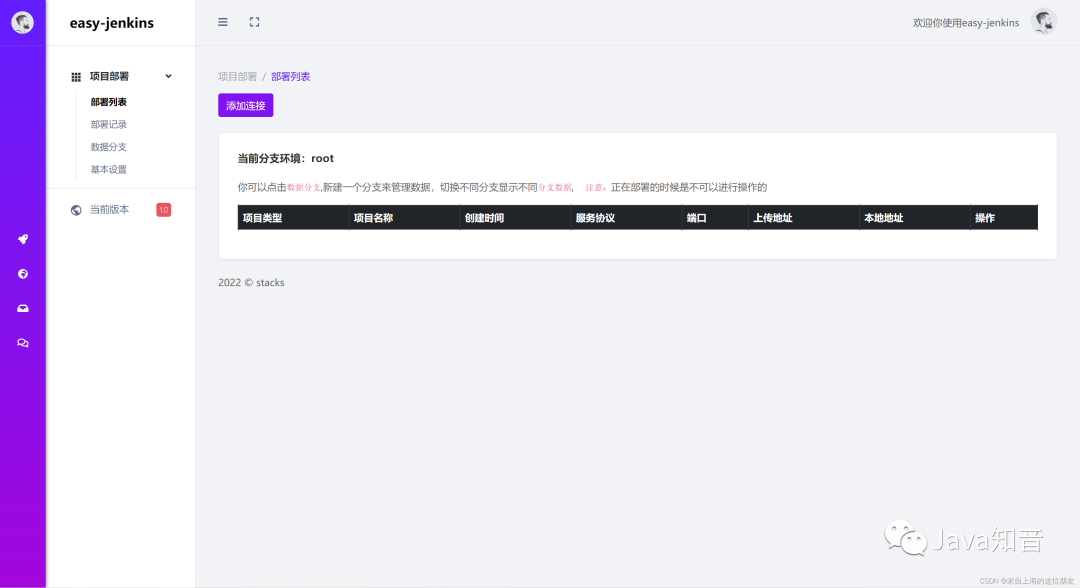
Task: Click the globe icon in purple sidebar
Action: pyautogui.click(x=23, y=274)
